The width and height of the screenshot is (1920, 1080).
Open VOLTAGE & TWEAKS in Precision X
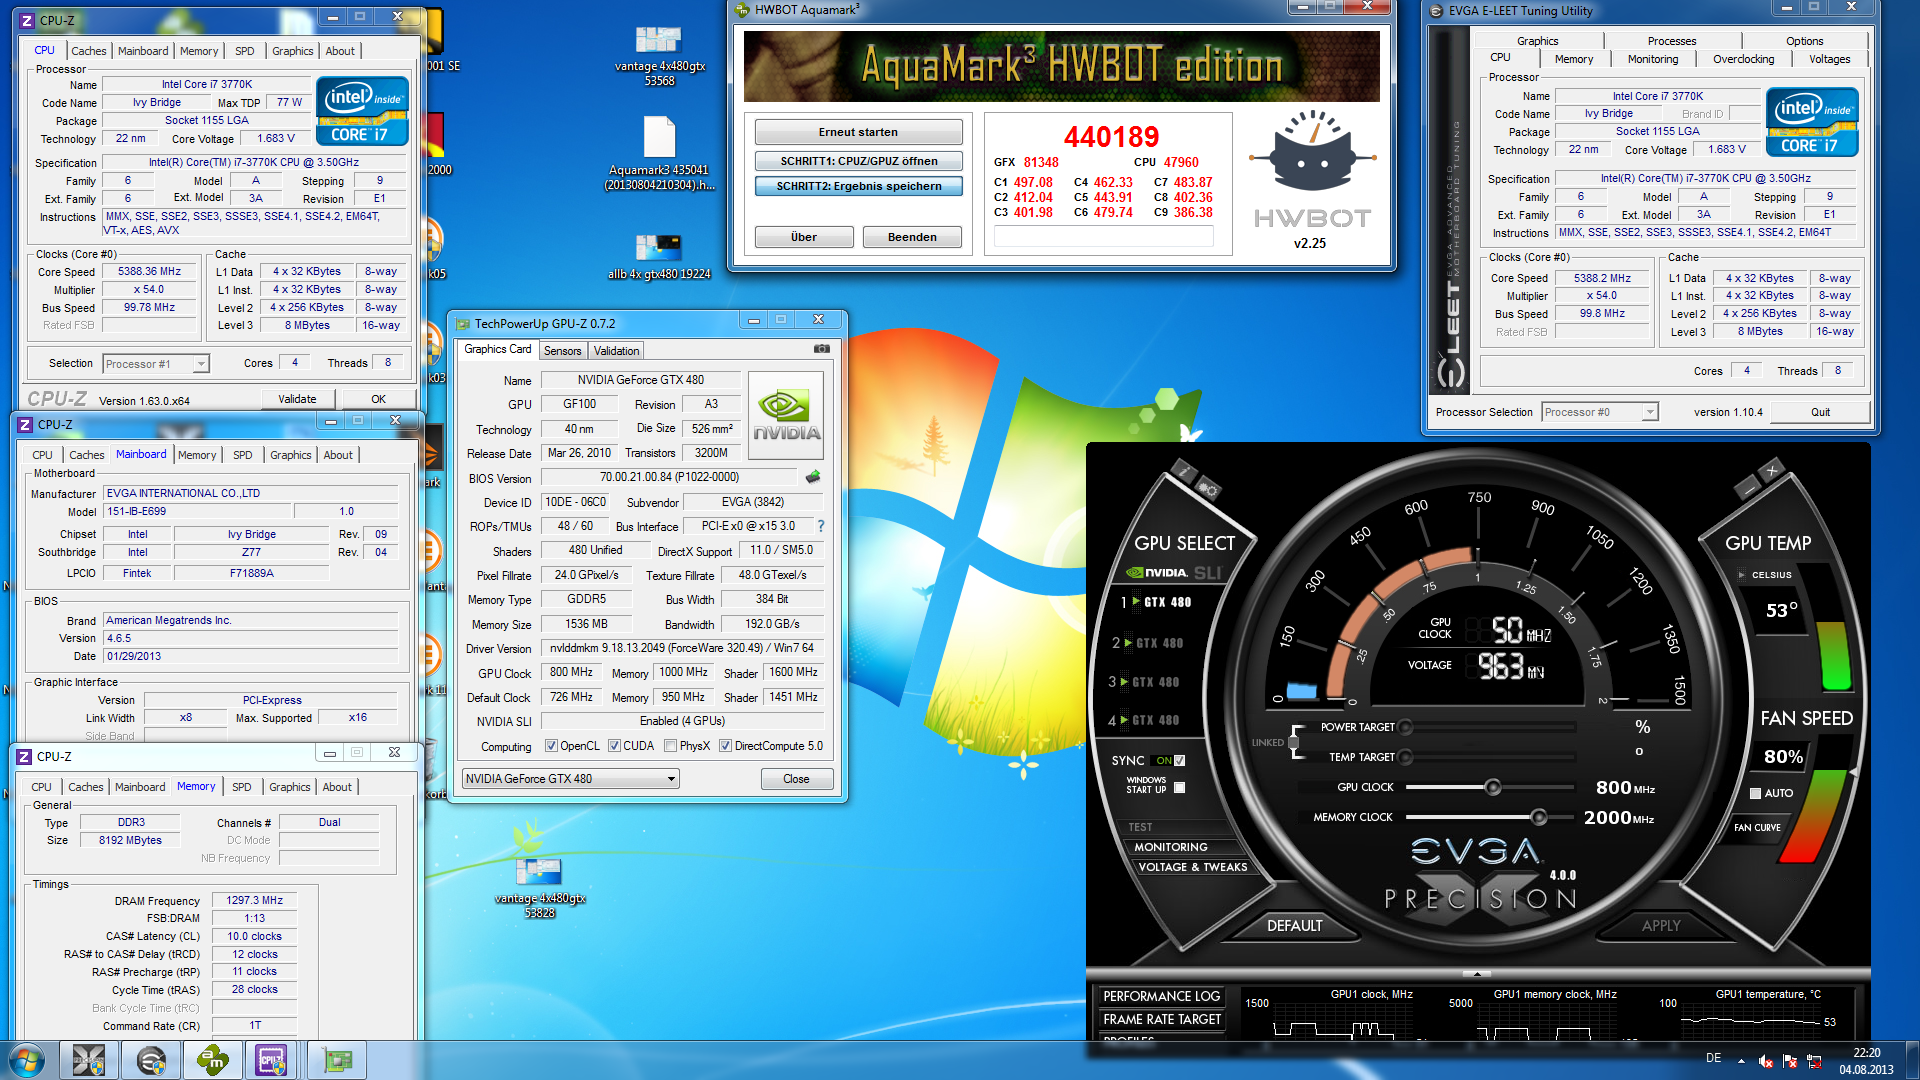(x=1192, y=867)
